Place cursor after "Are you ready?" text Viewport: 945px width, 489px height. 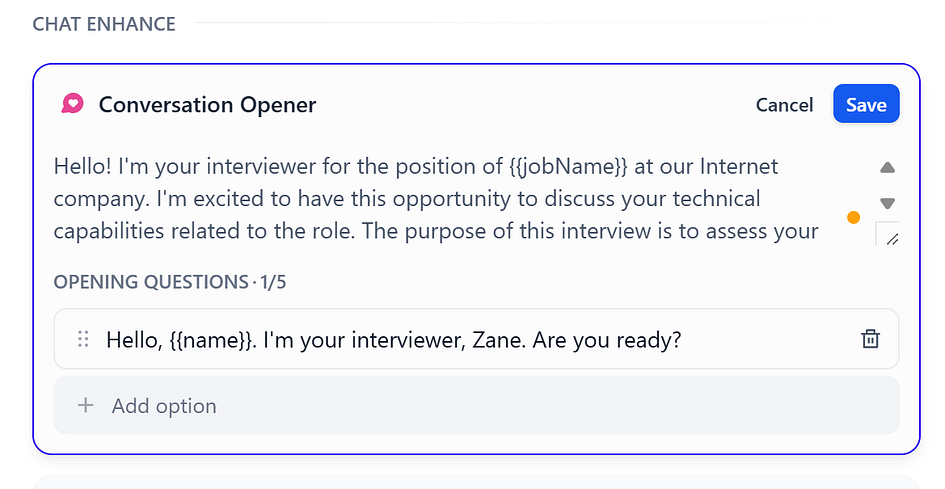(683, 340)
